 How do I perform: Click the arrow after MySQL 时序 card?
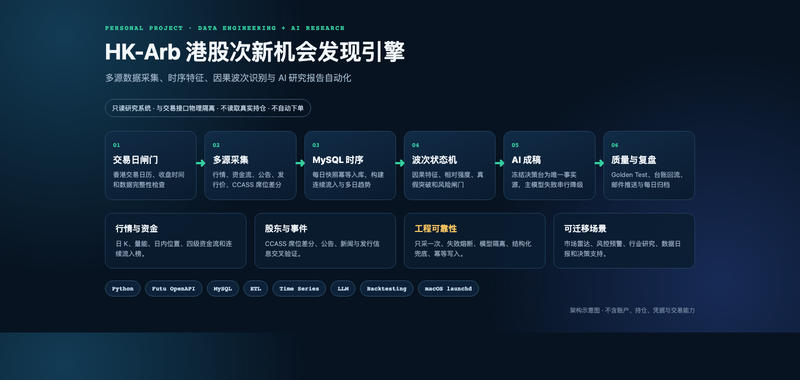coord(400,163)
